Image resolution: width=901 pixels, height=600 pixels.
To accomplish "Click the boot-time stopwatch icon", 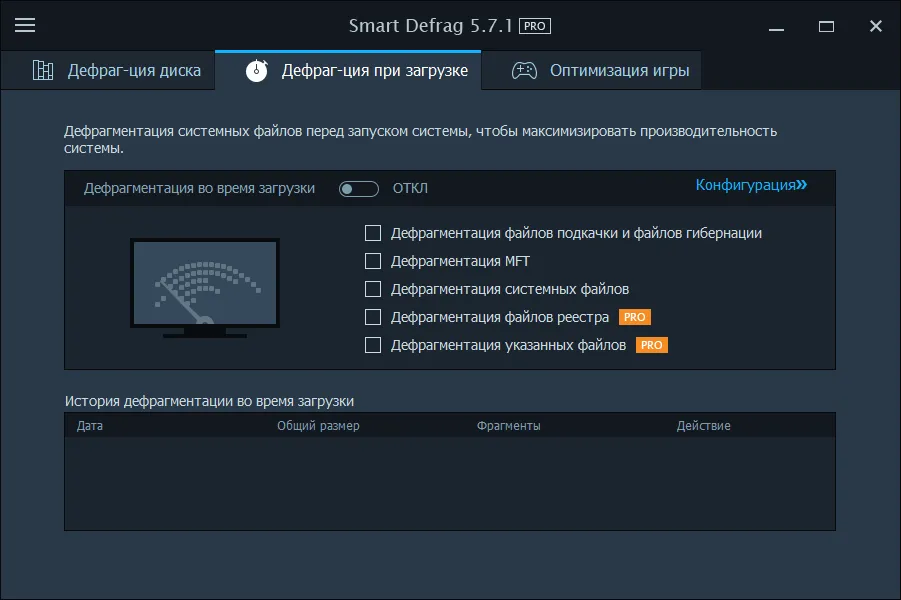I will pos(257,70).
